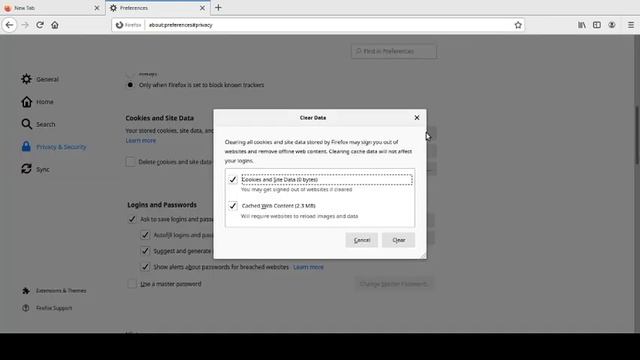Click Change Master Password button
Image resolution: width=640 pixels, height=360 pixels.
pos(394,284)
